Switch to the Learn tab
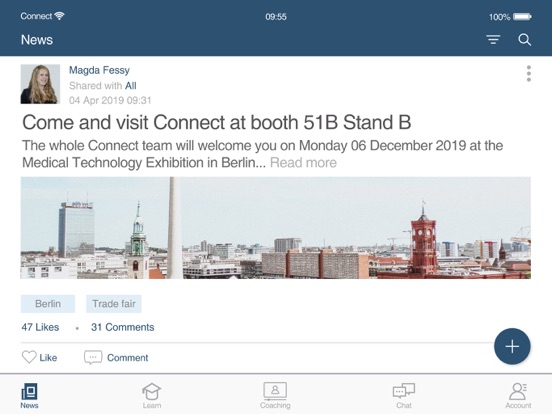The width and height of the screenshot is (552, 414). [x=152, y=396]
